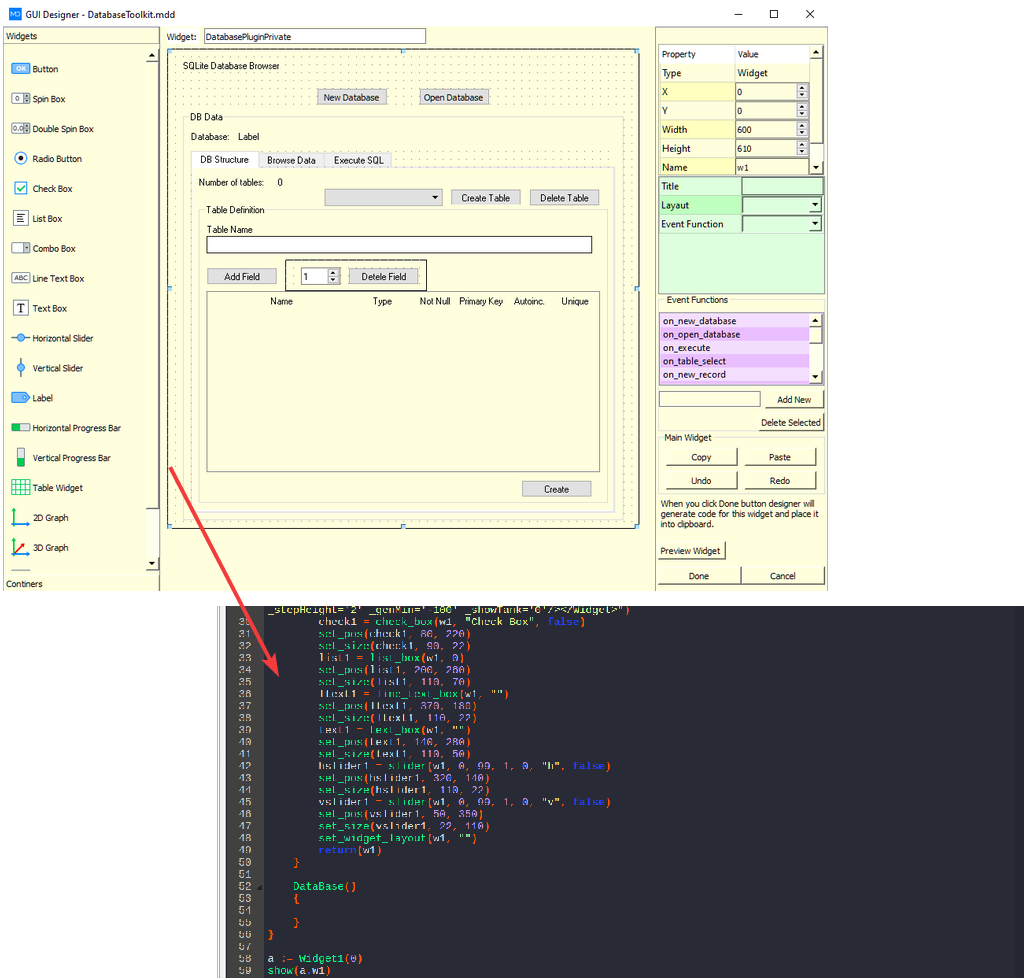Pick the Spin Box widget icon
This screenshot has width=1026, height=980.
[21, 99]
